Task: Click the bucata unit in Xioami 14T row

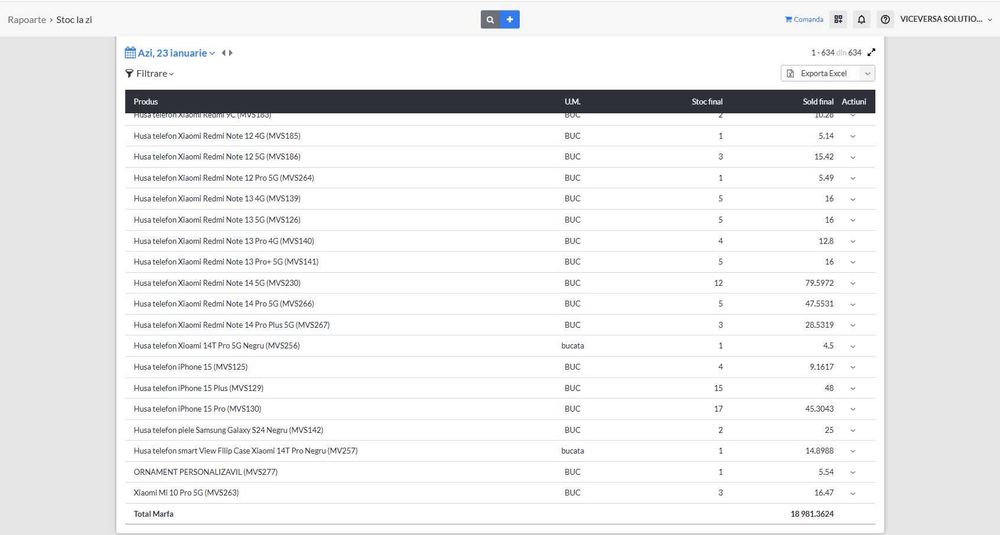Action: [x=572, y=346]
